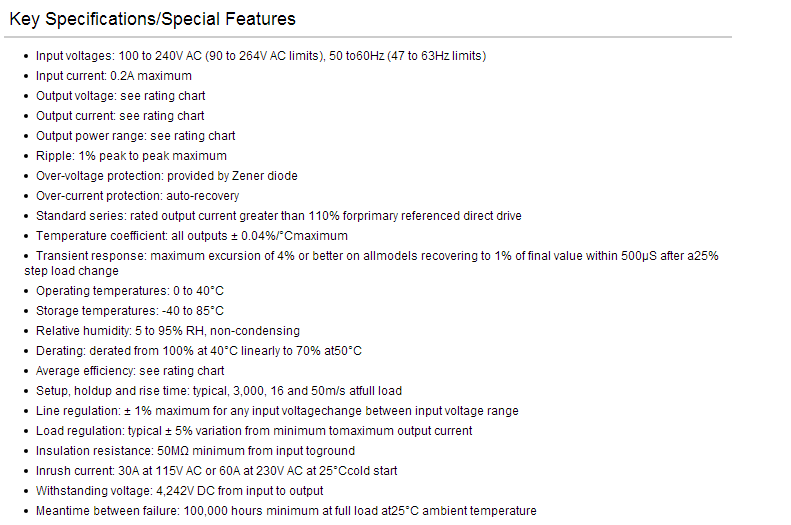Click the Ripple 1% peak to peak line
The width and height of the screenshot is (791, 525).
tap(131, 156)
